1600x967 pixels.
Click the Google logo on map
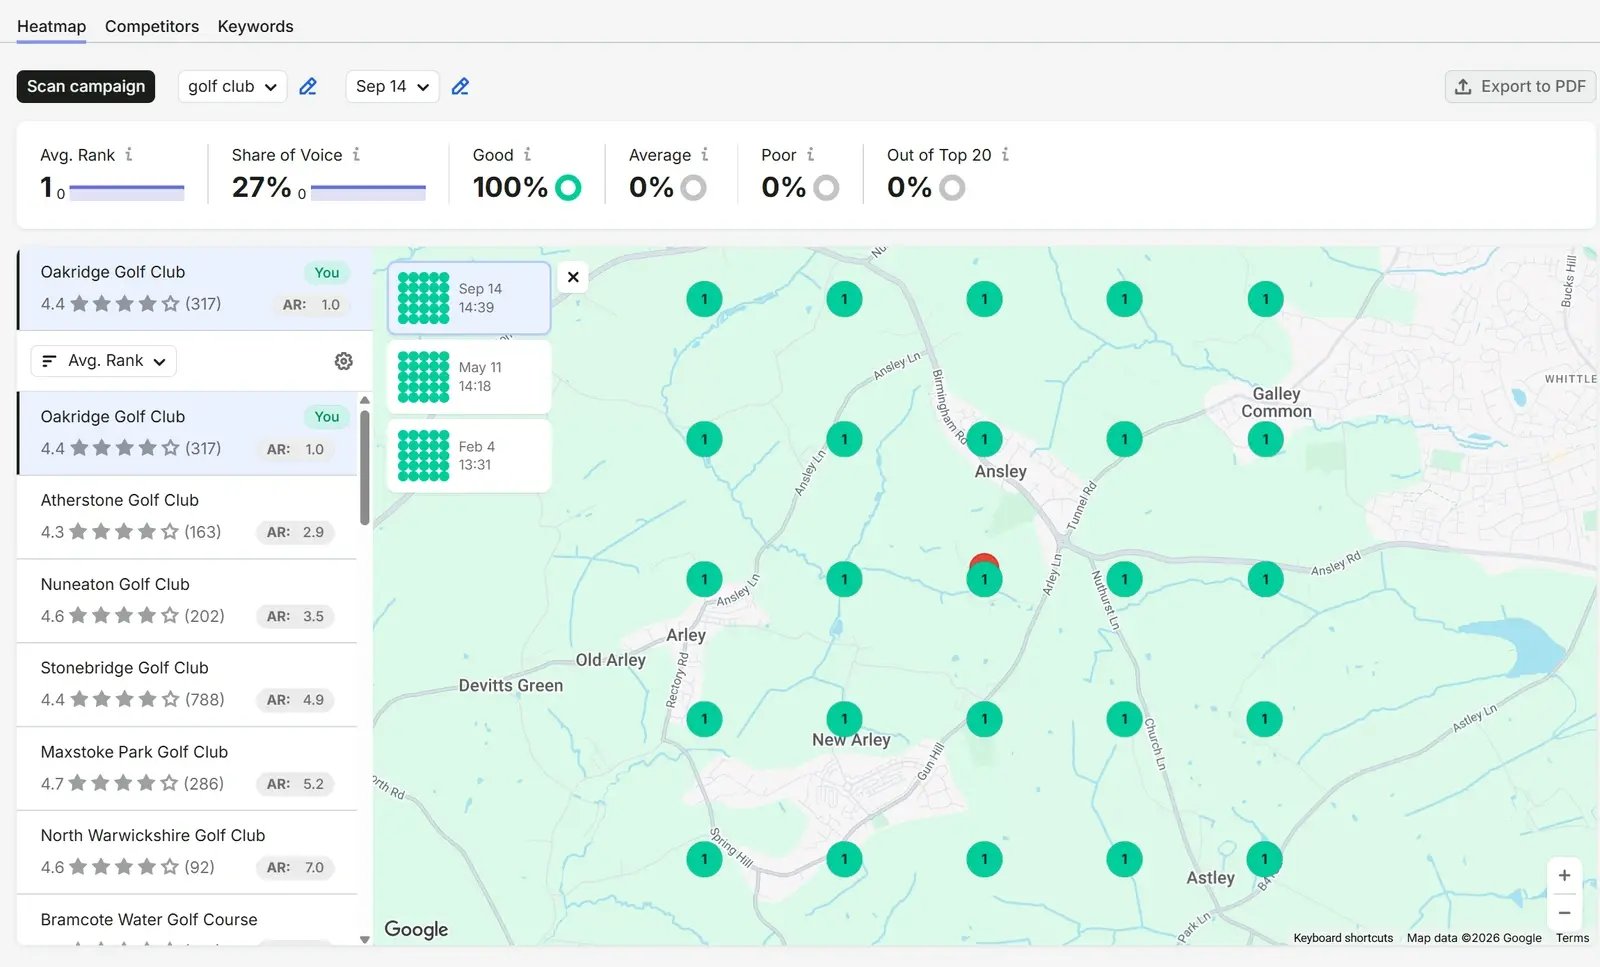click(x=416, y=929)
